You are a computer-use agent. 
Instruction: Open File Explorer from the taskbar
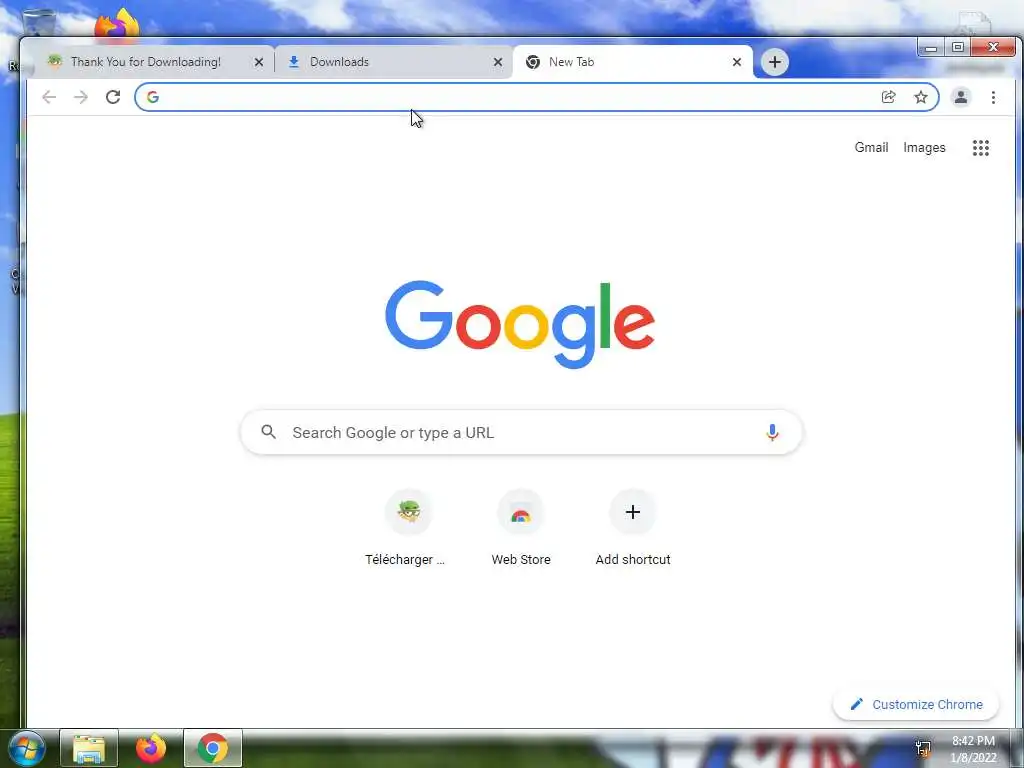pos(89,748)
